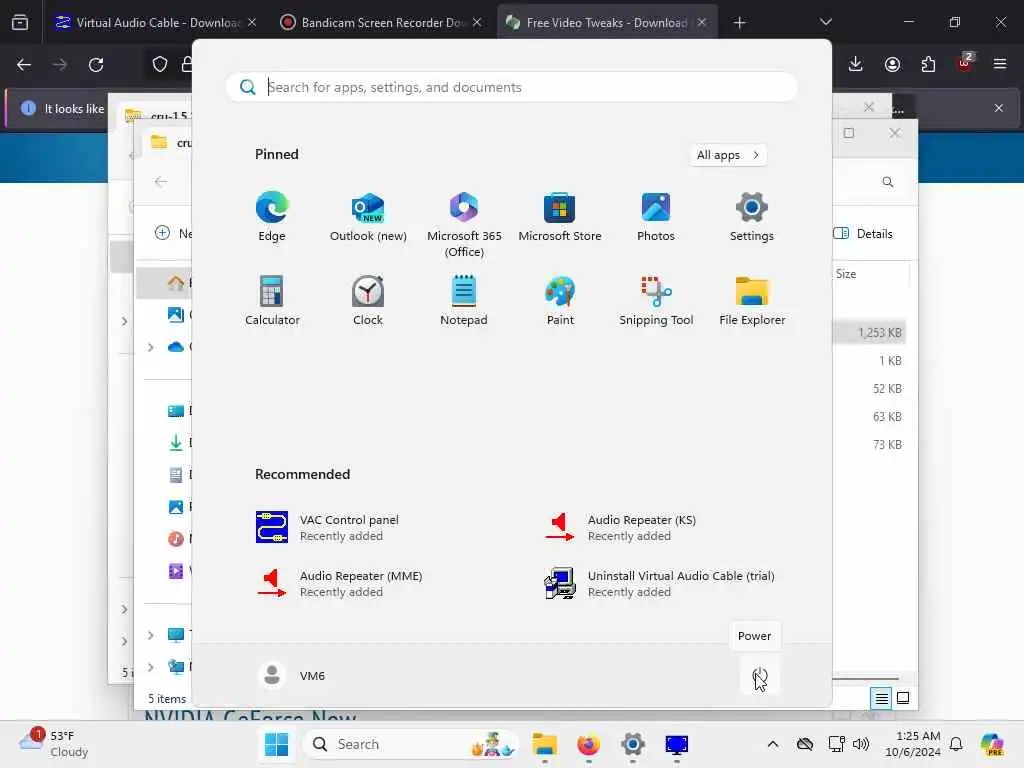Switch to Virtual Audio Cable browser tab
The height and width of the screenshot is (768, 1024).
click(155, 22)
